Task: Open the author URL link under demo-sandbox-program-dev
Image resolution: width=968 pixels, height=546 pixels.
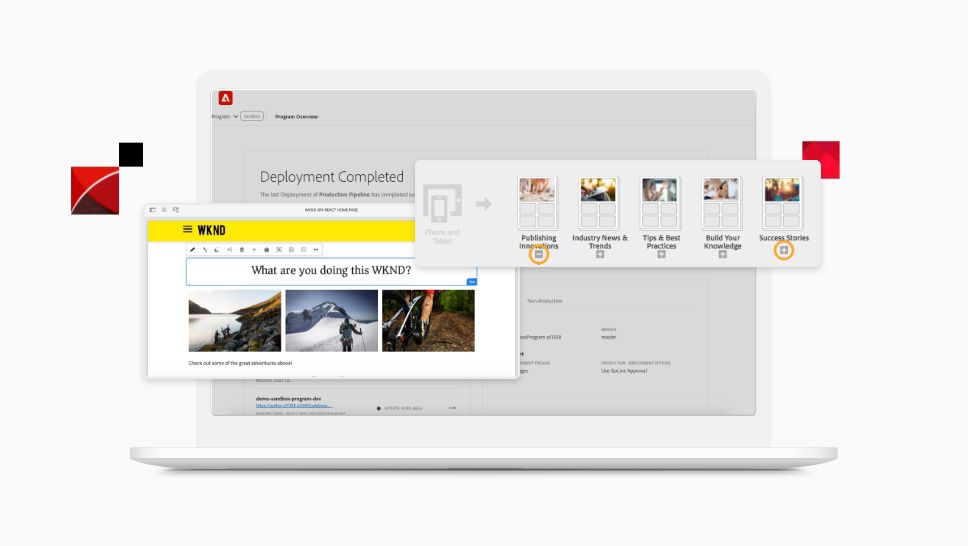Action: [x=294, y=406]
